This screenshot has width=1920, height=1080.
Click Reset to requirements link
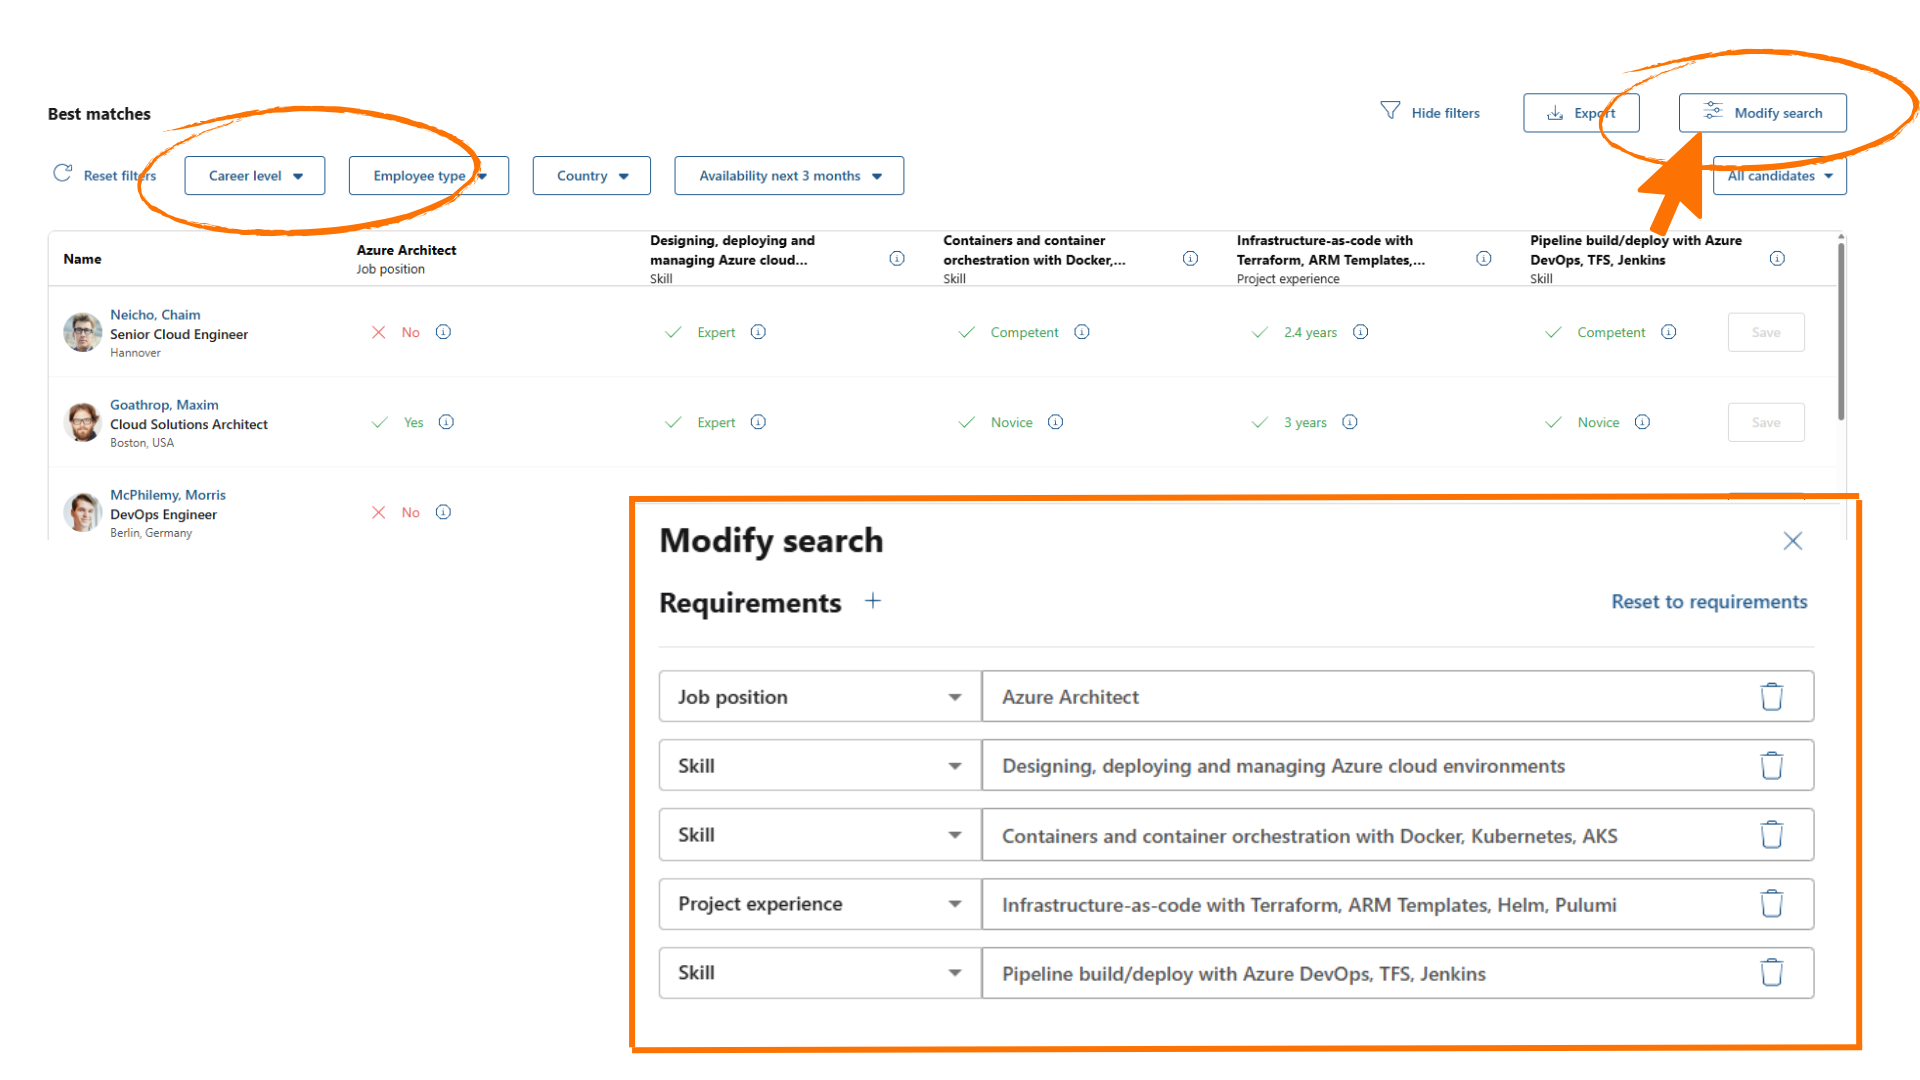click(1709, 602)
